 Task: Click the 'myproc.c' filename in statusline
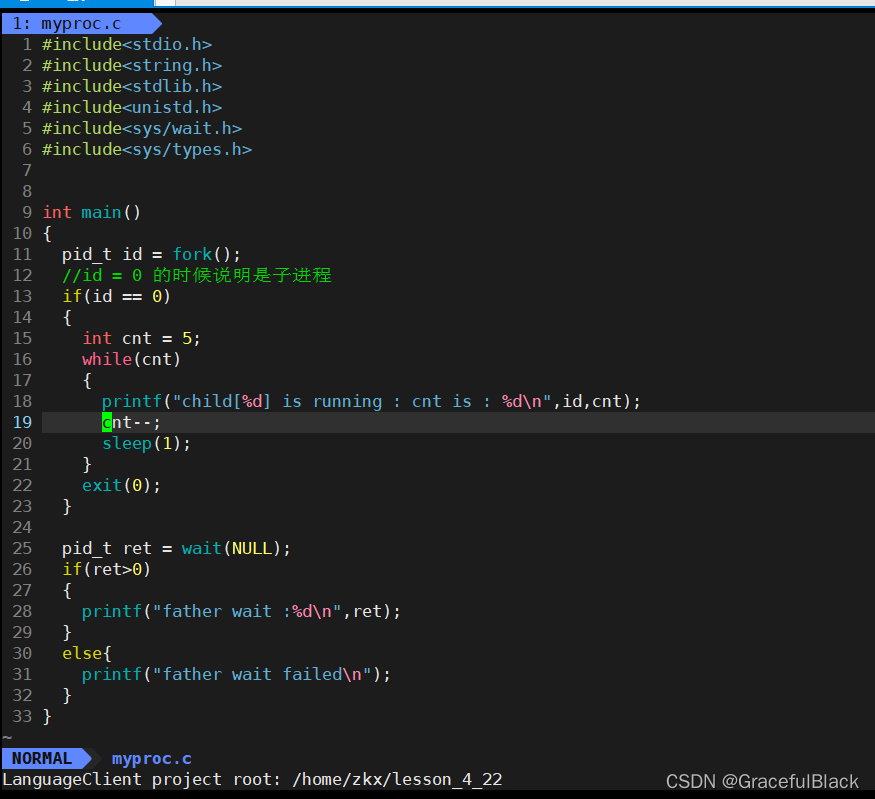tap(152, 759)
